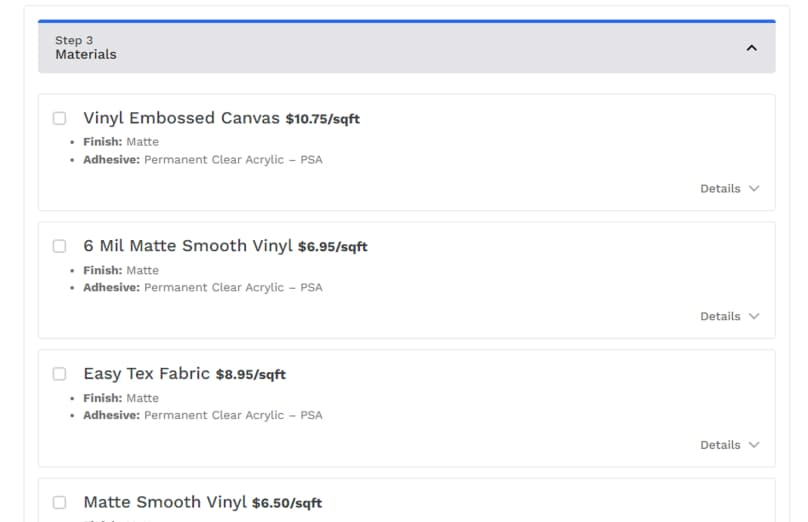This screenshot has height=522, width=808.
Task: Check the Vinyl Embossed Canvas checkbox
Action: [x=60, y=118]
